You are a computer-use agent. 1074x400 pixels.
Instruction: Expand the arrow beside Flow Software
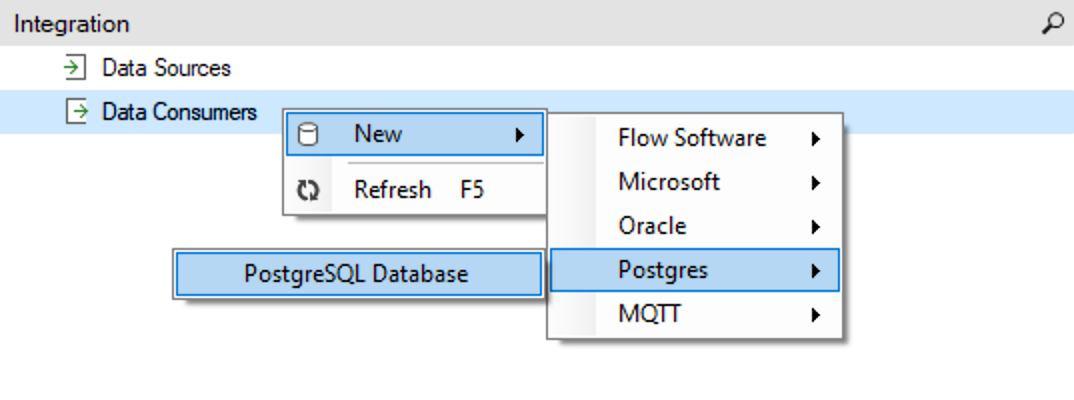(815, 139)
